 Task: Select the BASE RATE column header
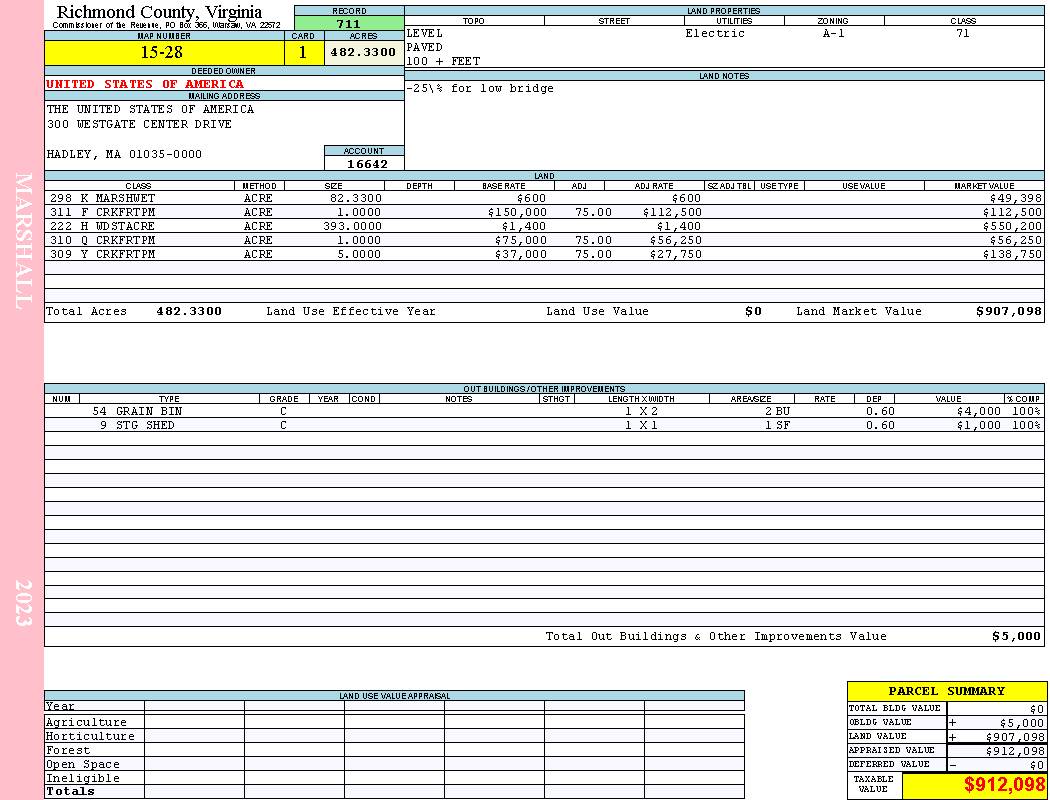click(504, 185)
